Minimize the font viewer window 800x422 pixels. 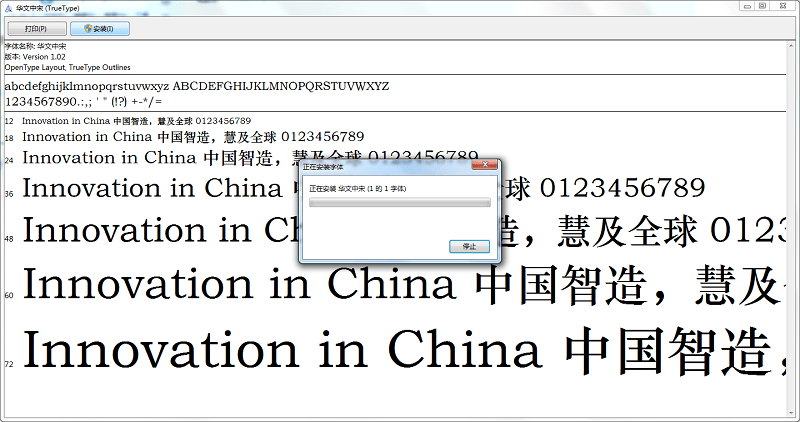pyautogui.click(x=747, y=6)
